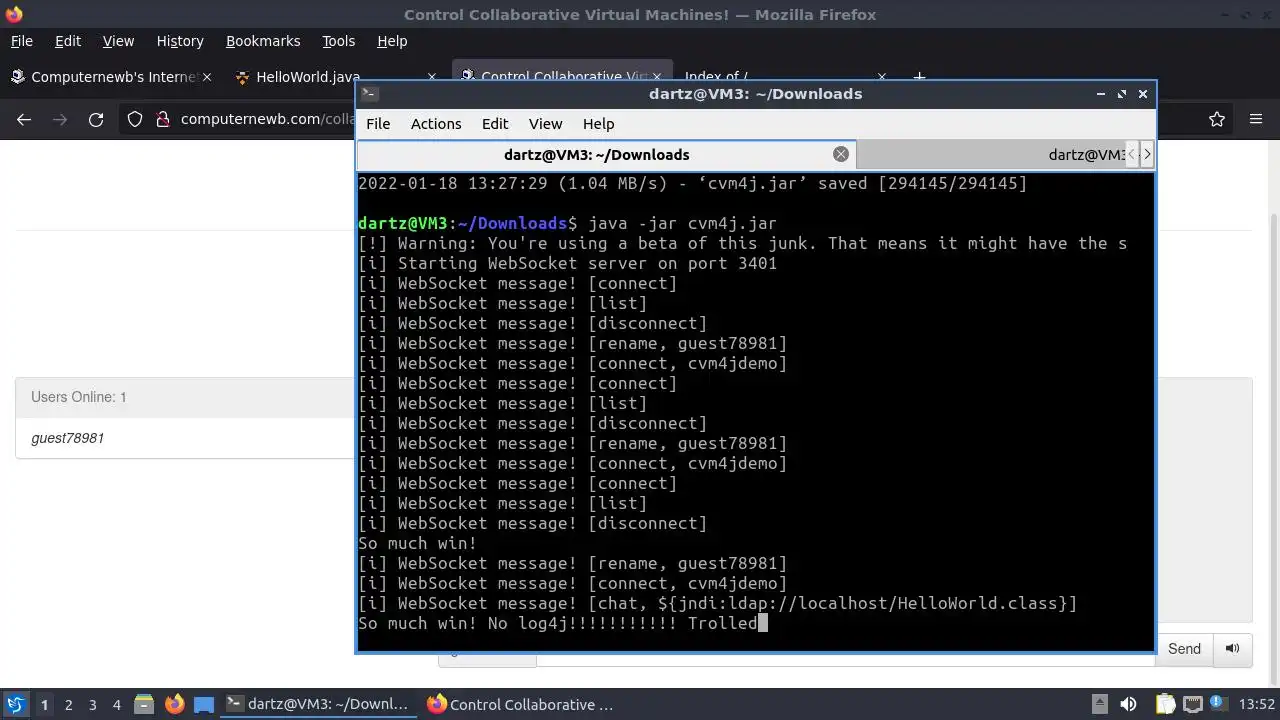Click the show desktop panel icon
Viewport: 1280px width, 720px height.
(204, 704)
